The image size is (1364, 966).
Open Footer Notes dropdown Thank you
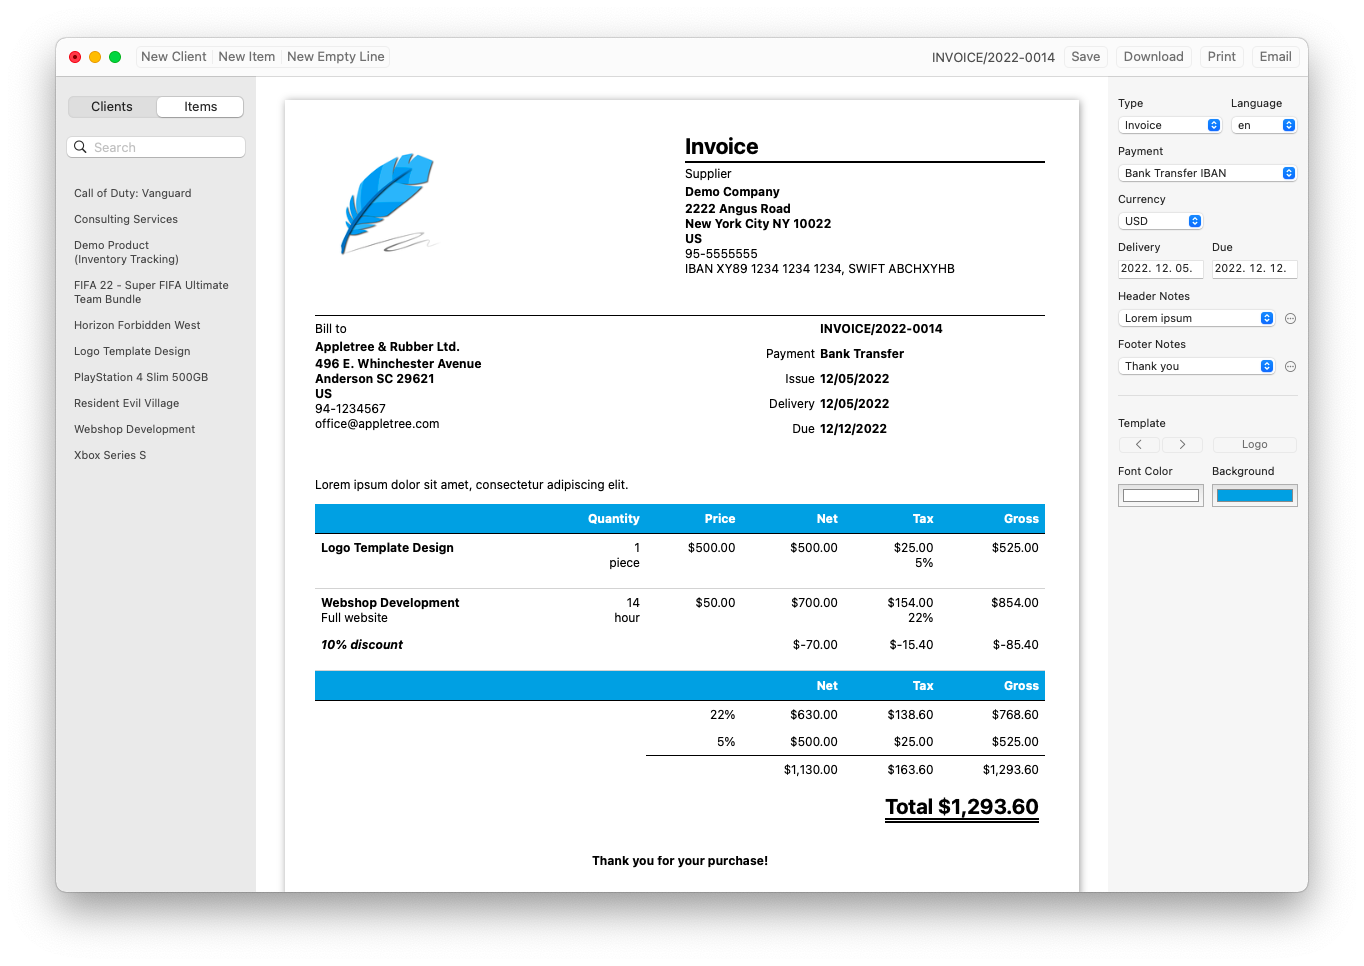point(1196,366)
